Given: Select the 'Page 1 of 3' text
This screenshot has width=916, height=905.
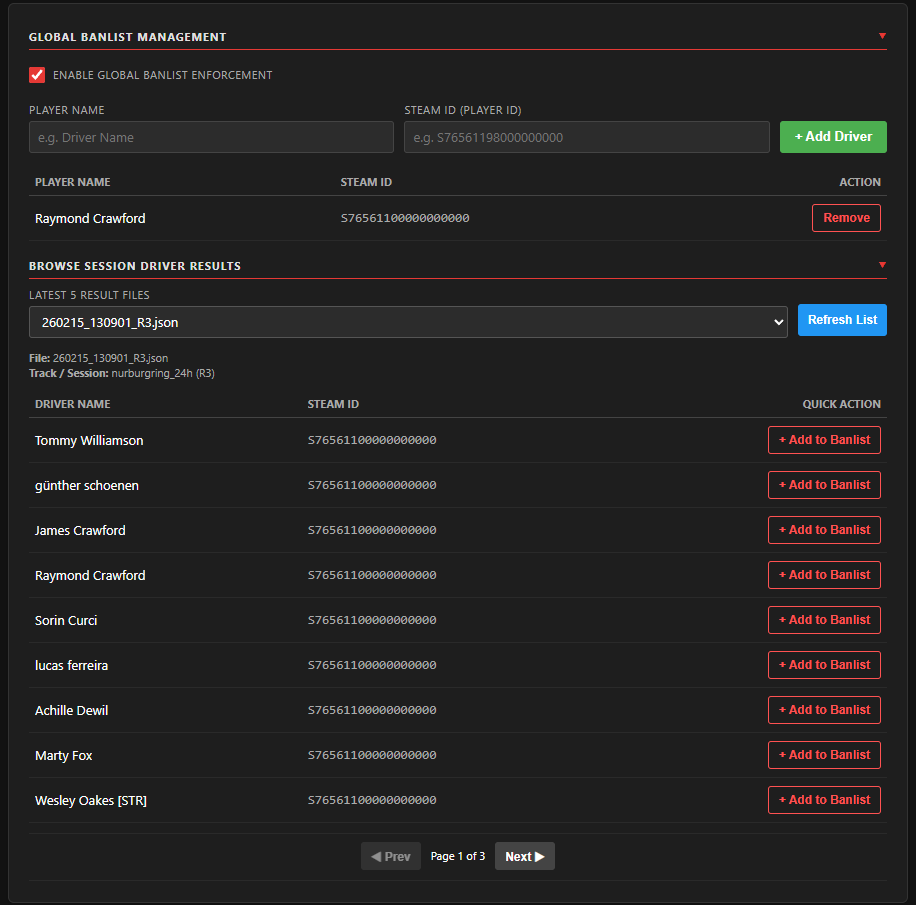Looking at the screenshot, I should point(458,856).
